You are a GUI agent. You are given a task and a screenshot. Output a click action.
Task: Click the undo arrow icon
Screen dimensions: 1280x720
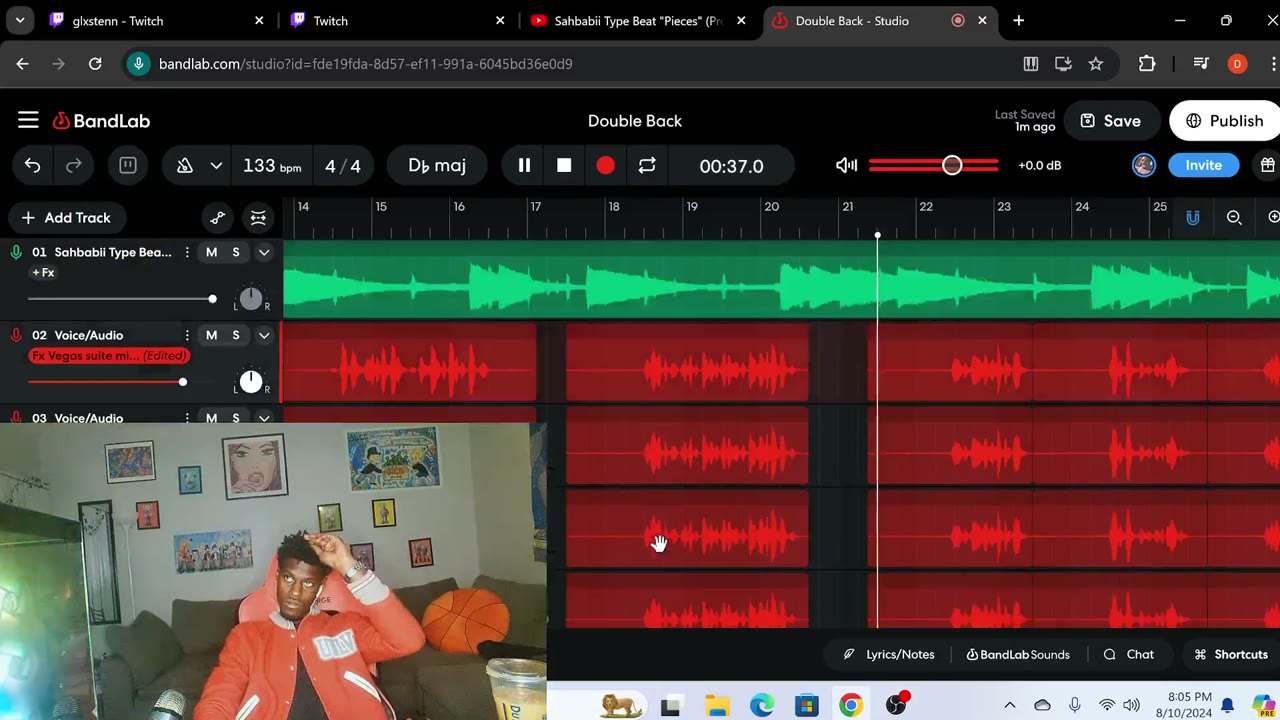pyautogui.click(x=33, y=166)
